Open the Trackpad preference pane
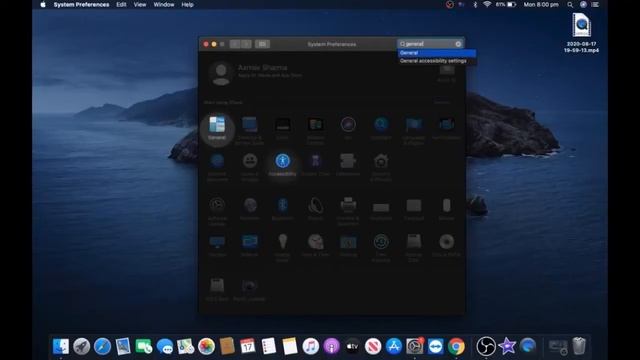 tap(413, 205)
